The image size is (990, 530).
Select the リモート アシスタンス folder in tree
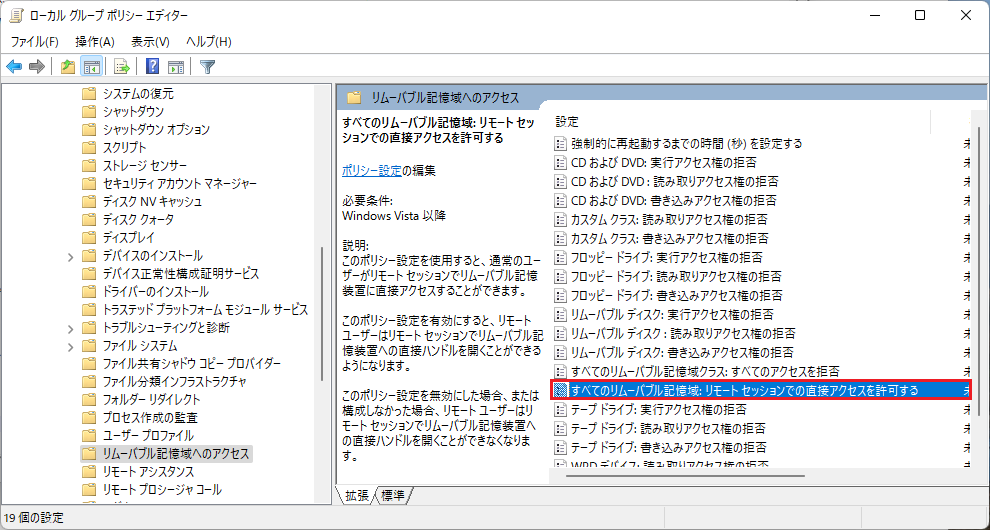tap(148, 471)
